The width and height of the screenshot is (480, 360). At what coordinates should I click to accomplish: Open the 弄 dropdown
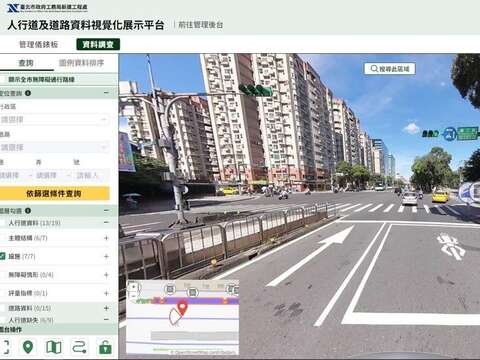click(x=52, y=175)
